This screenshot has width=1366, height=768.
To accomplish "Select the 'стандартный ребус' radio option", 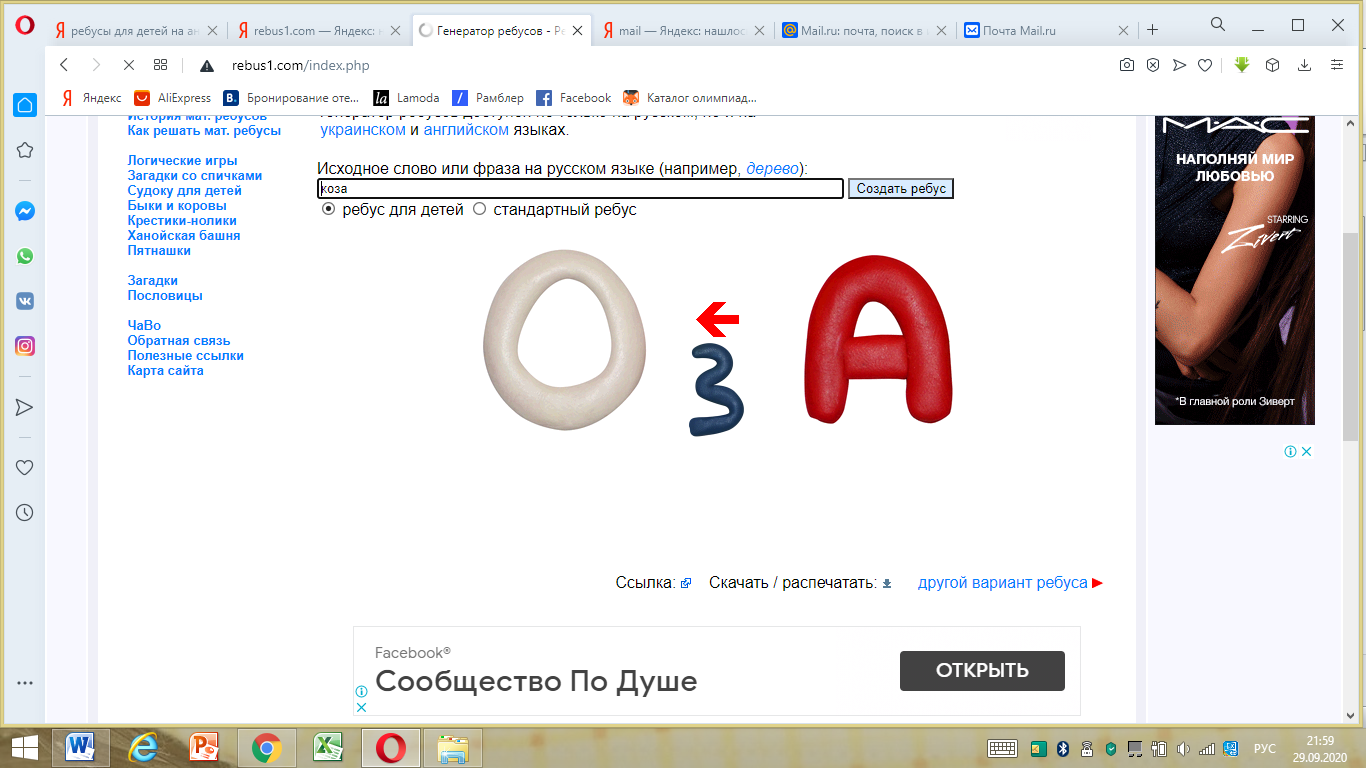I will [479, 210].
